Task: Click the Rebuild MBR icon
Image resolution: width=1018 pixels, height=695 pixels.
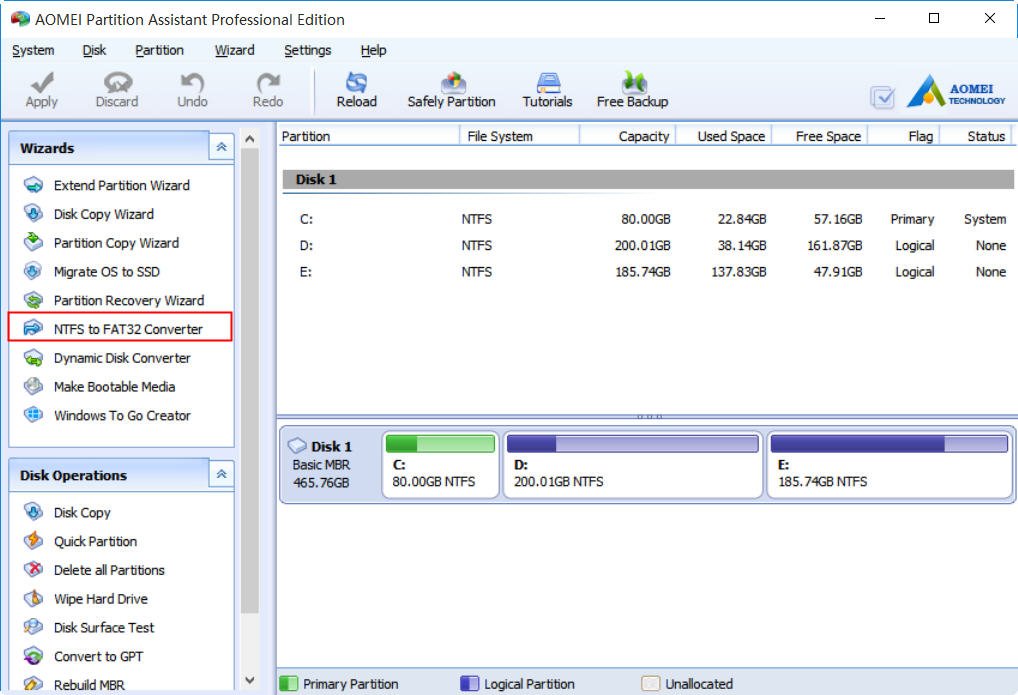Action: (x=33, y=684)
